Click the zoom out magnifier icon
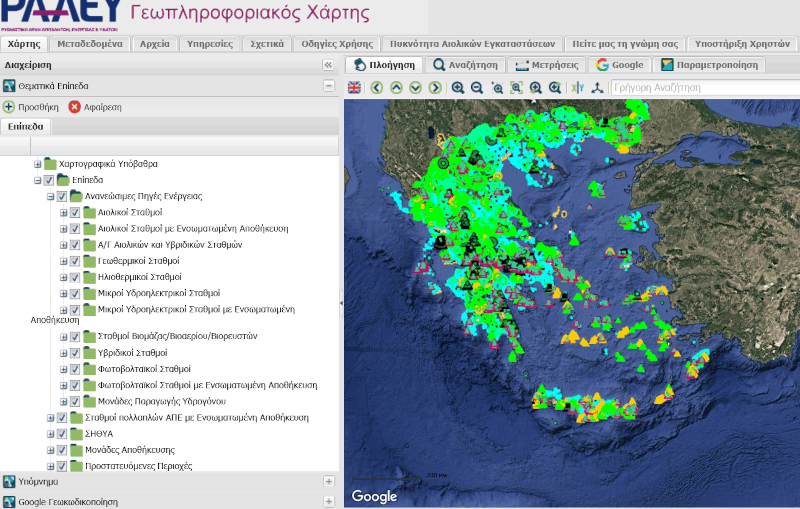The image size is (800, 509). [x=477, y=88]
